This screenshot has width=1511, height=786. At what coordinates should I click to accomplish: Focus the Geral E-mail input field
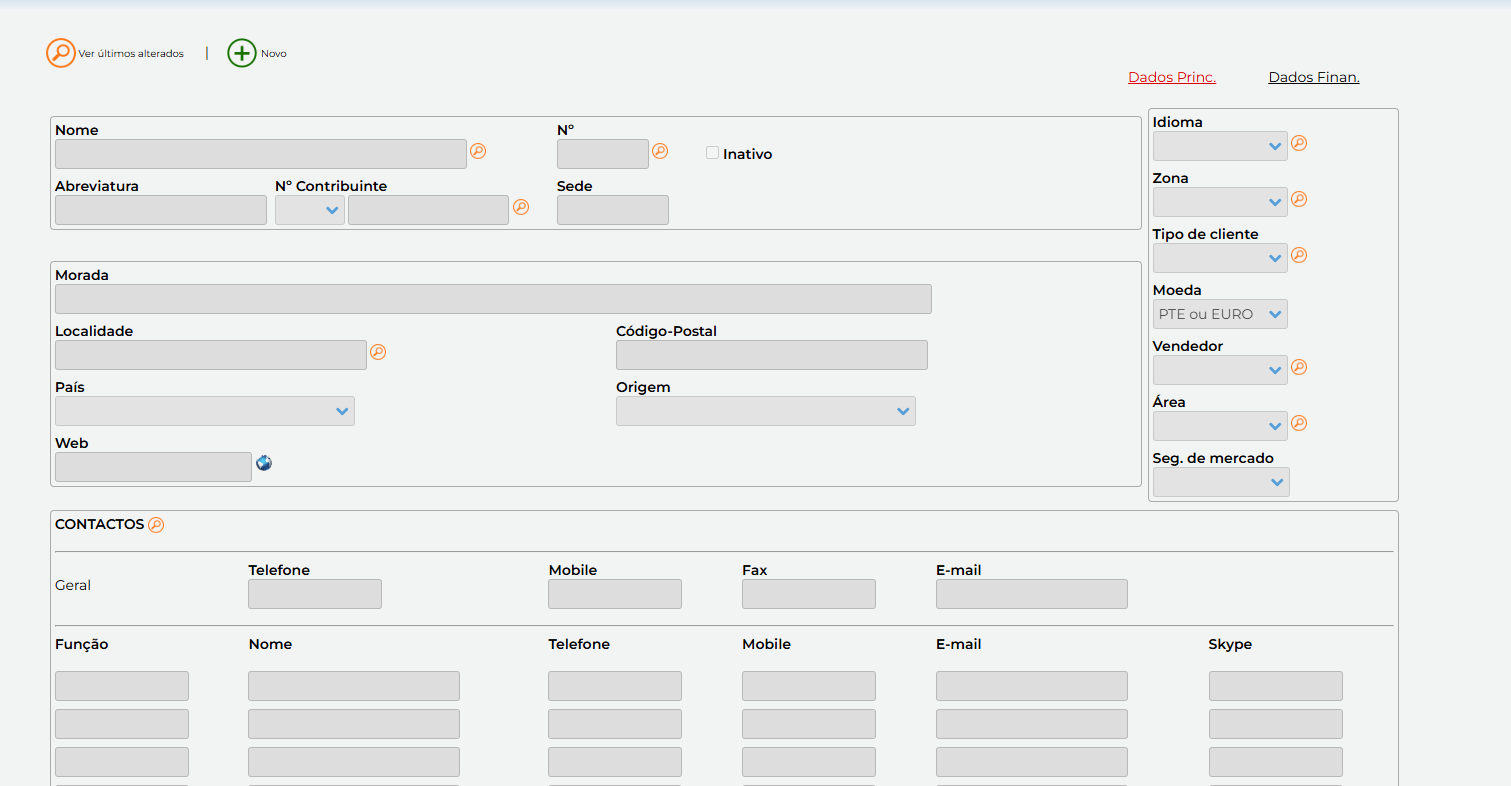point(1032,594)
